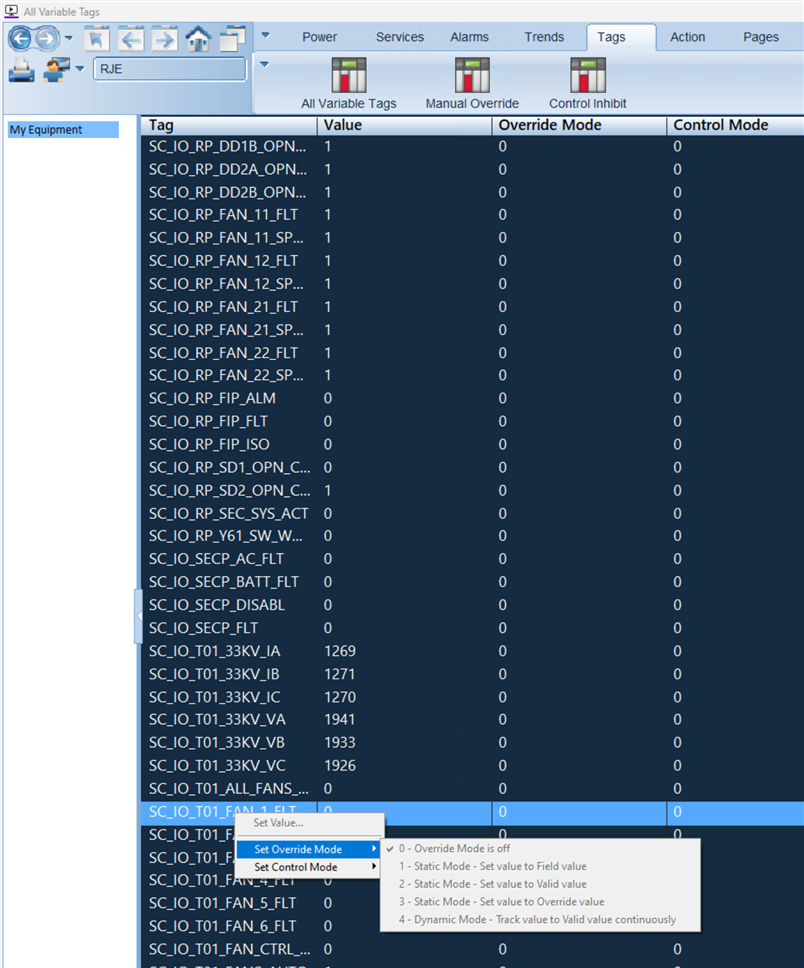Screen dimensions: 804x968
Task: Select '0 - Override Mode is off' option
Action: [x=454, y=848]
